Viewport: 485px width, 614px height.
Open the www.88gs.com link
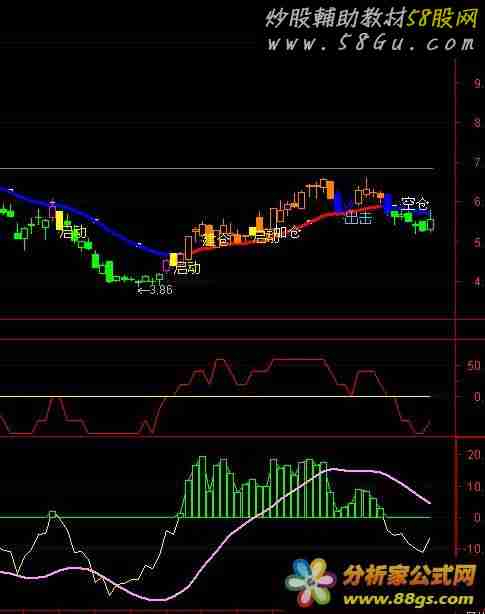tap(408, 599)
